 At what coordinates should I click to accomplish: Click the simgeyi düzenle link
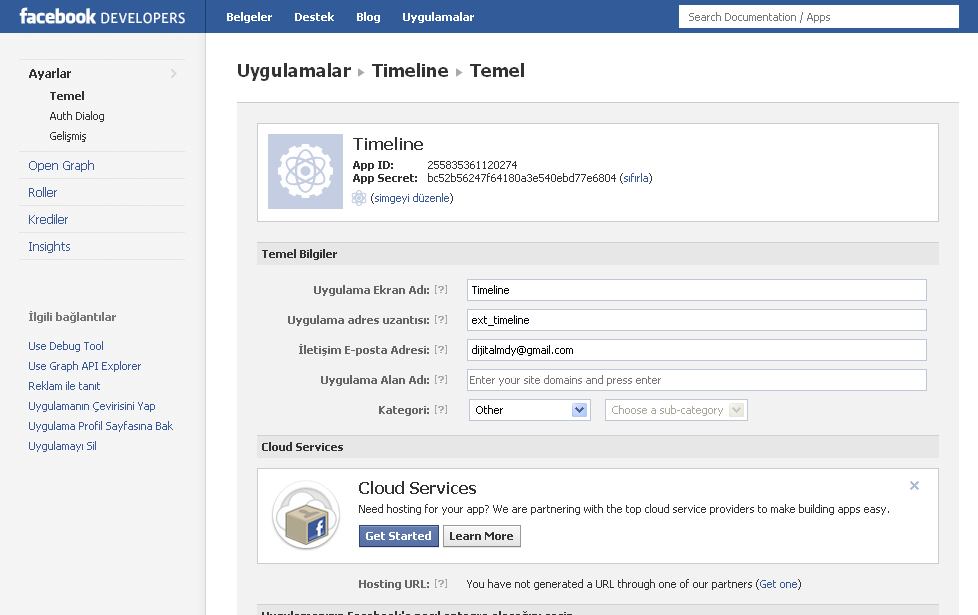tap(412, 198)
